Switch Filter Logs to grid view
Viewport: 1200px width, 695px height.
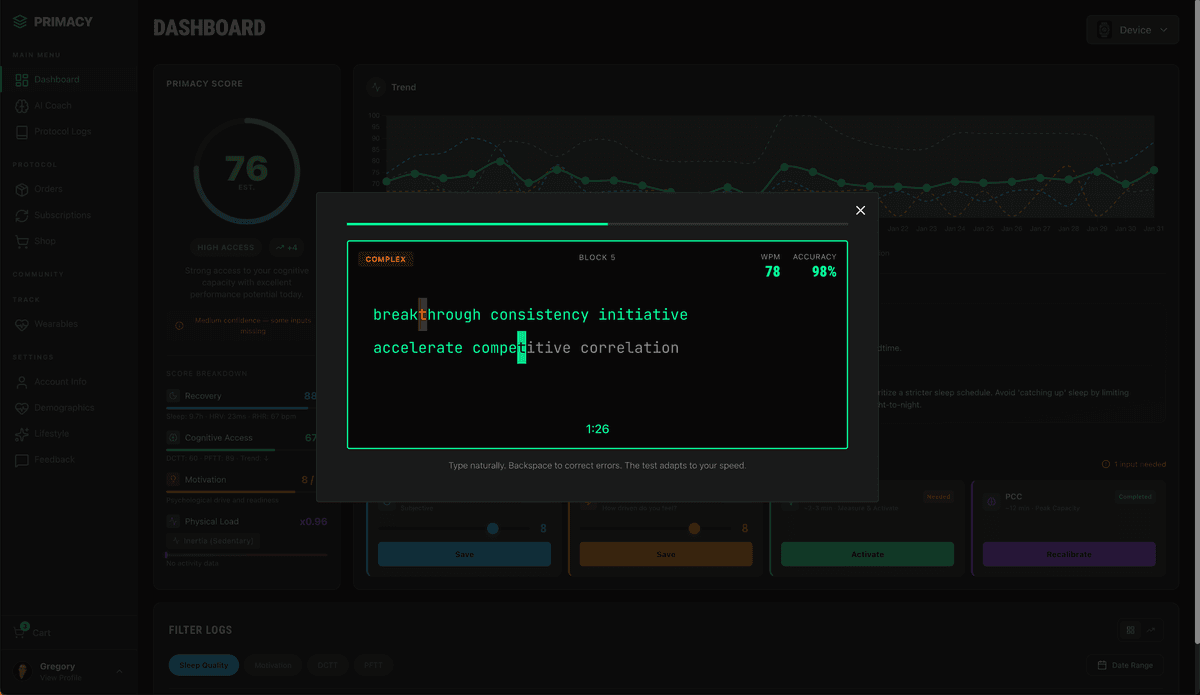coord(1130,630)
